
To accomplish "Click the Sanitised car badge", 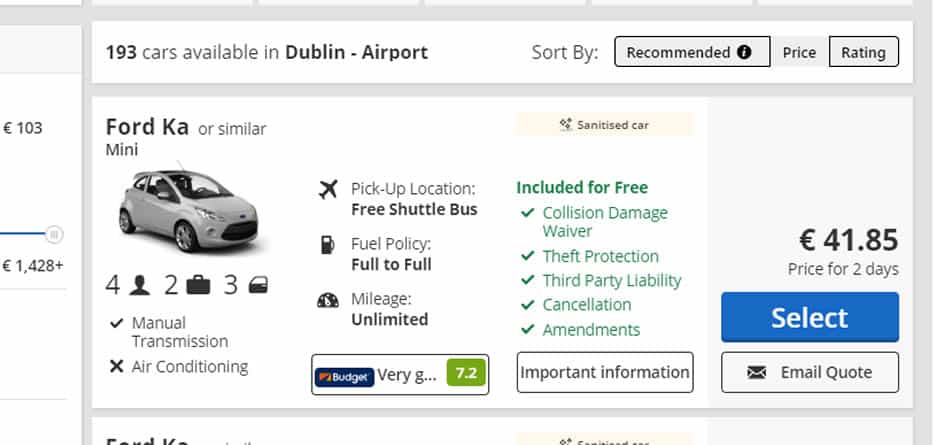I will (x=604, y=125).
